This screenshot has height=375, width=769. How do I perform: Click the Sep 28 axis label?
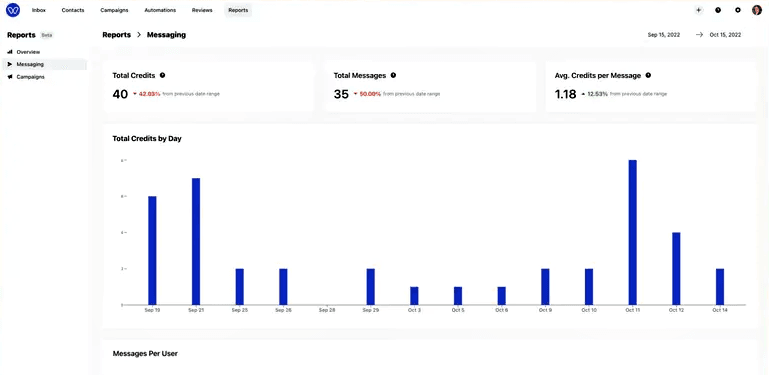click(x=327, y=310)
